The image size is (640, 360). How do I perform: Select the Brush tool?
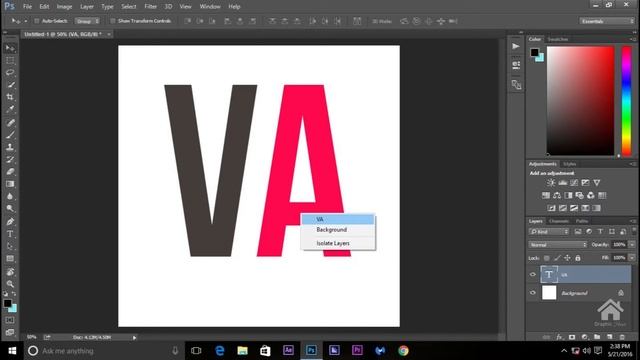[10, 135]
